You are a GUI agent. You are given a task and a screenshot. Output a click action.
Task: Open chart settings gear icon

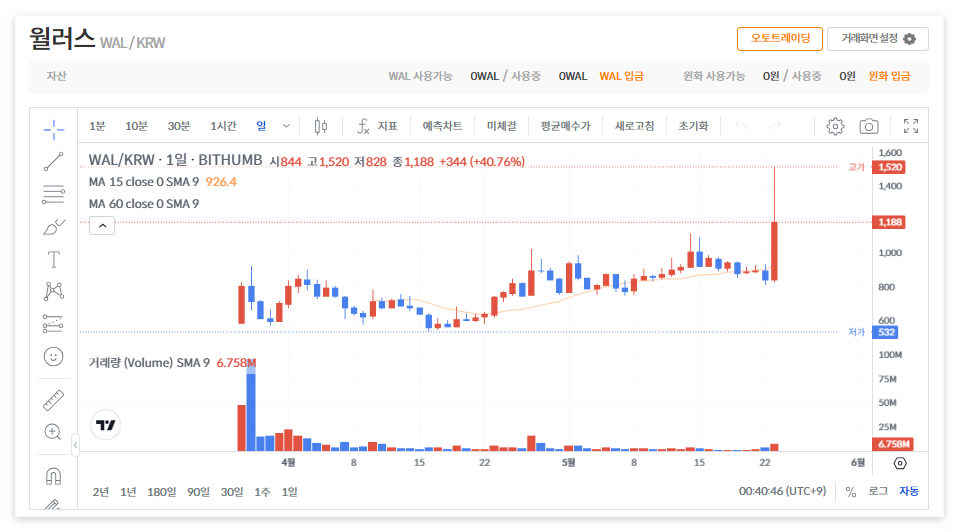[x=835, y=126]
